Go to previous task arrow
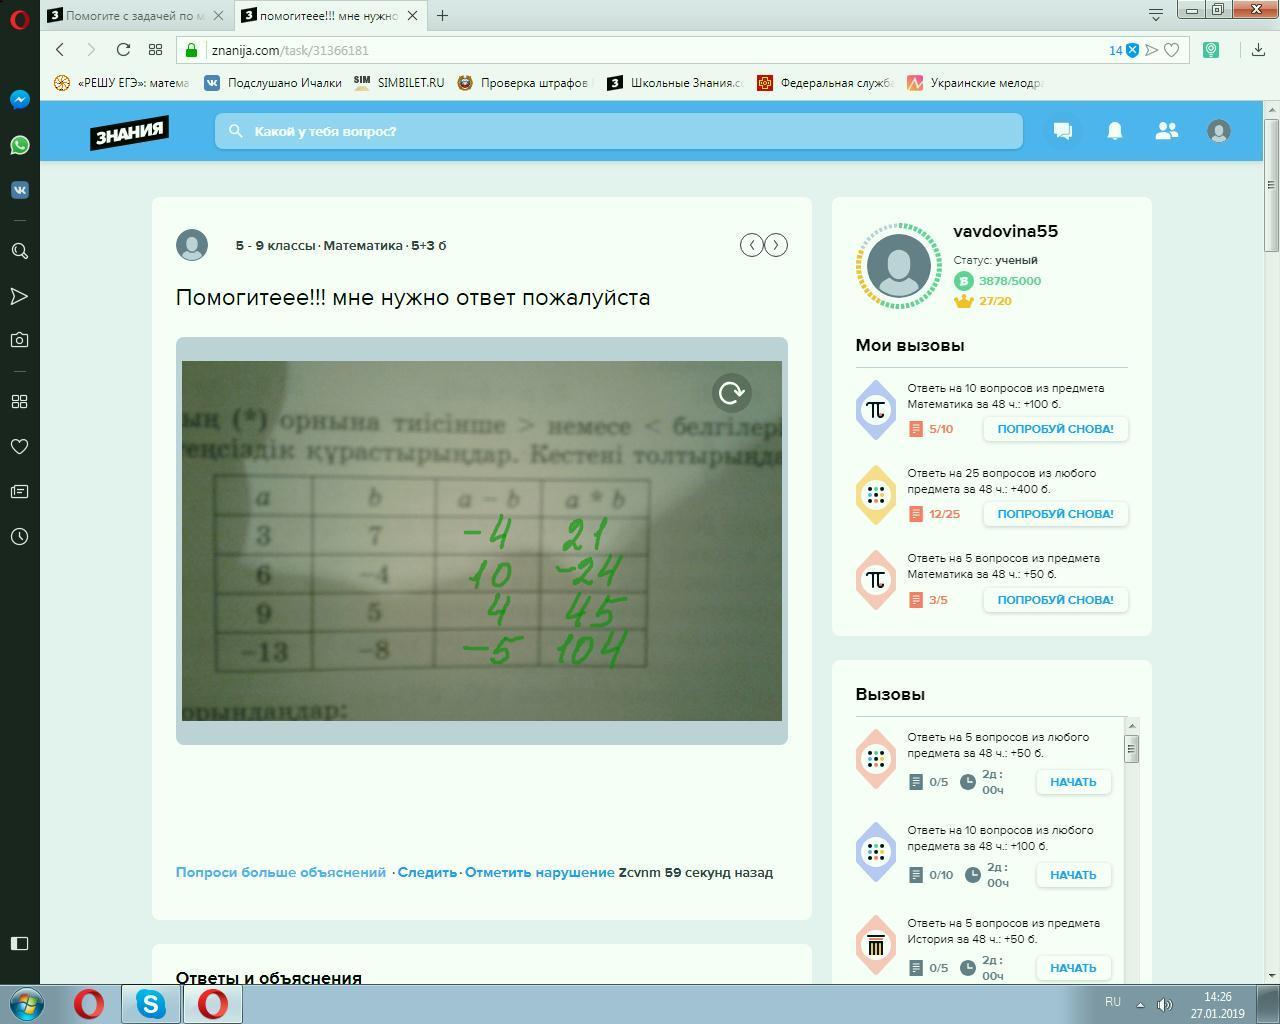This screenshot has width=1280, height=1024. click(751, 245)
